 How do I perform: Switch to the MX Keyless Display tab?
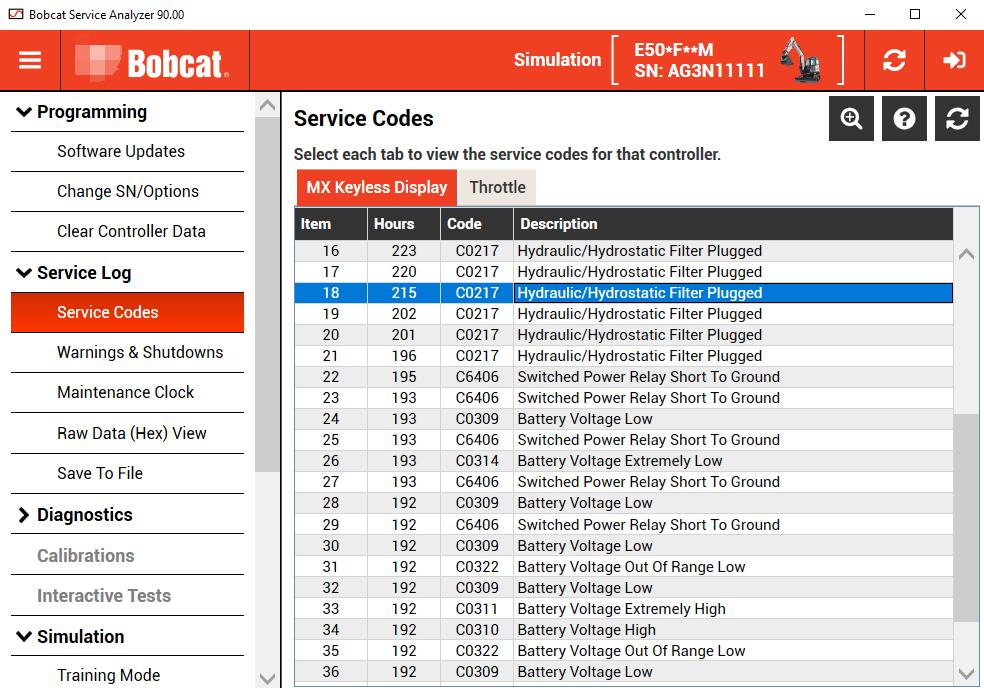[377, 187]
